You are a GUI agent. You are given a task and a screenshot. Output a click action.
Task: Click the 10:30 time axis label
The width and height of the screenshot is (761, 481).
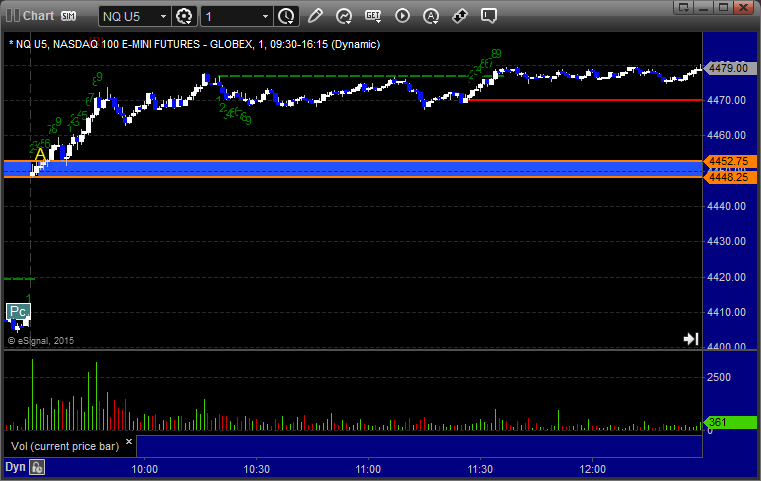coord(257,469)
